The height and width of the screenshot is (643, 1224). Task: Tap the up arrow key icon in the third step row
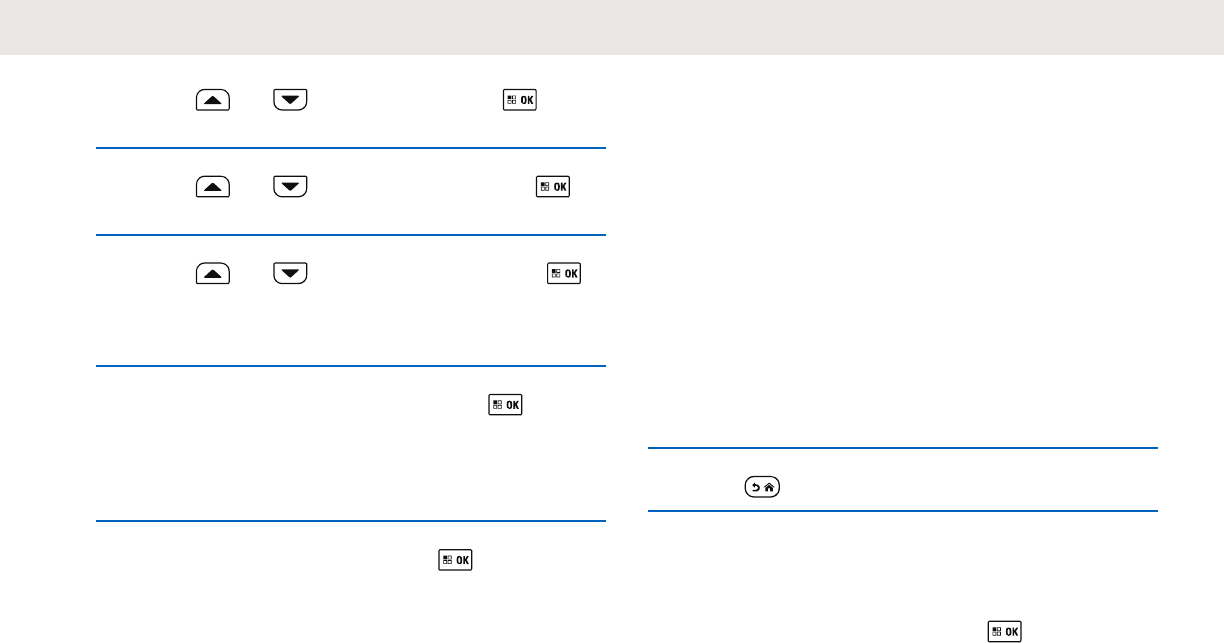[214, 272]
